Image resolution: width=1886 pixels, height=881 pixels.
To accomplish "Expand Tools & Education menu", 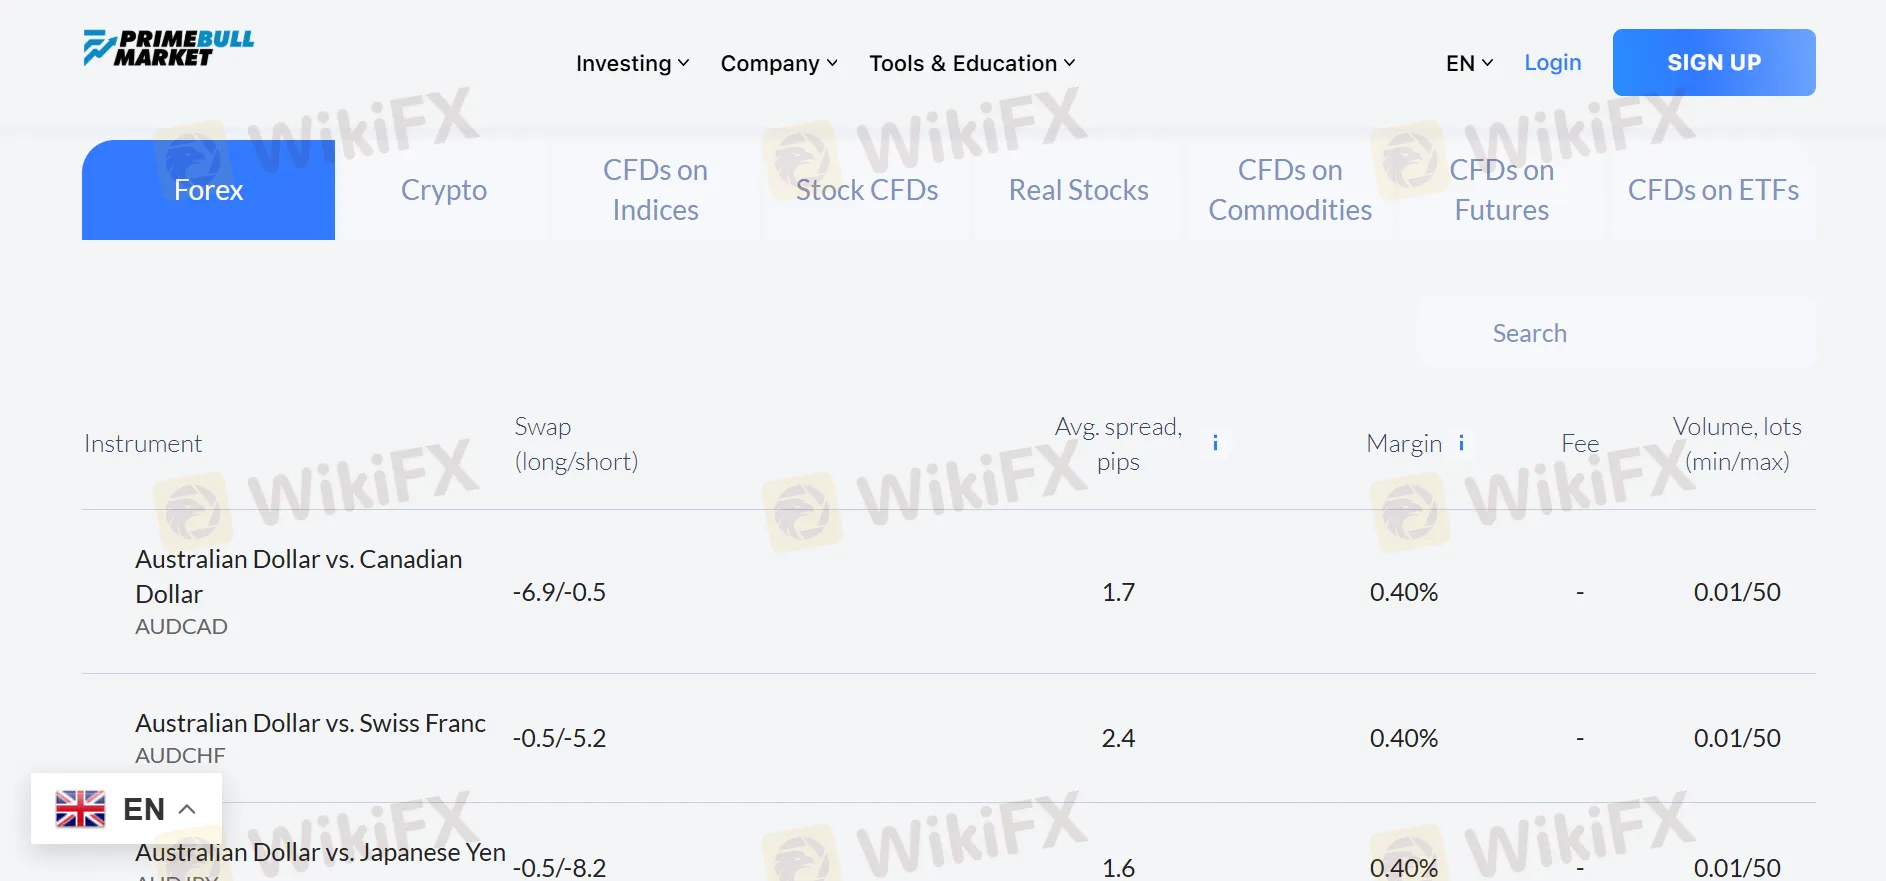I will (971, 63).
